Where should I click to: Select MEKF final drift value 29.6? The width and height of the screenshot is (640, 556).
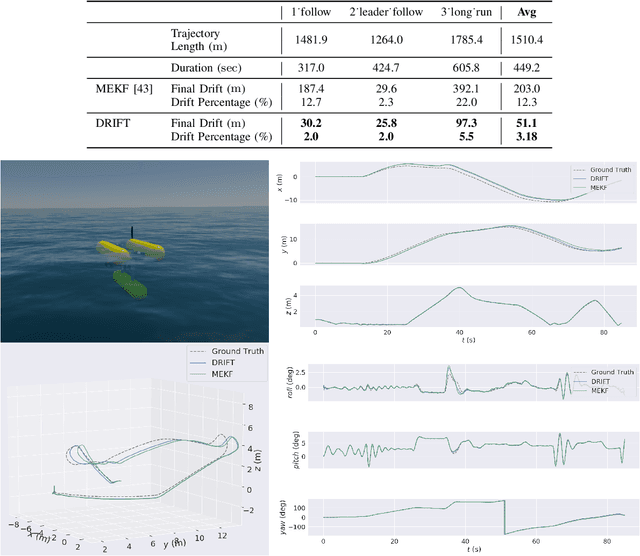click(386, 89)
